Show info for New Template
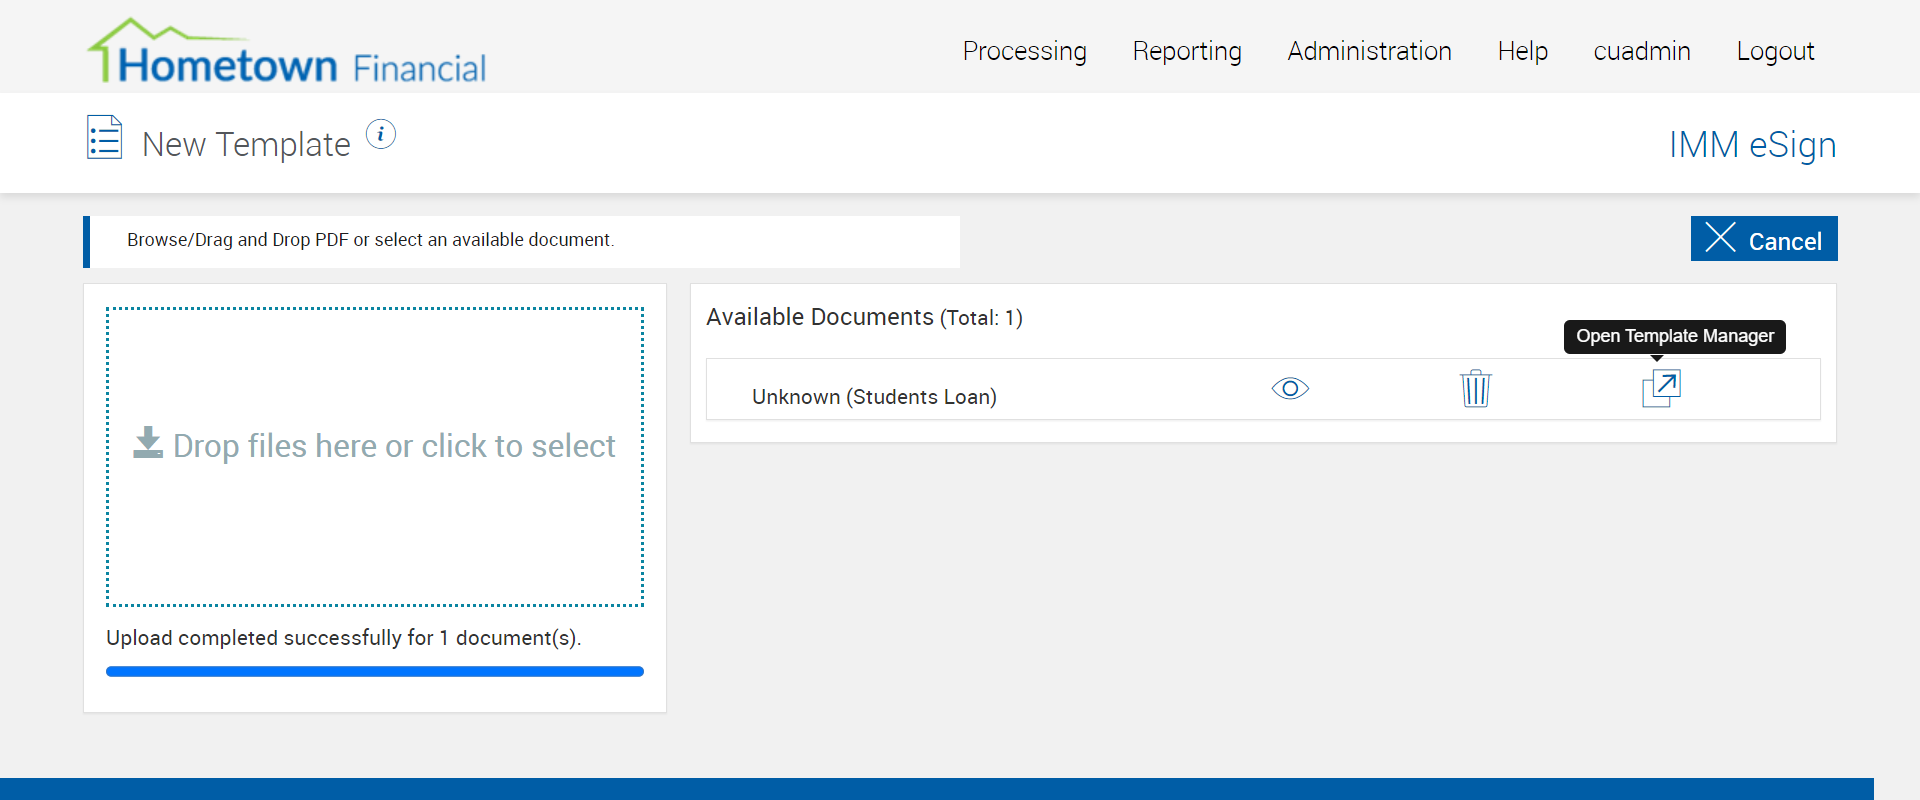Viewport: 1920px width, 800px height. click(x=381, y=134)
